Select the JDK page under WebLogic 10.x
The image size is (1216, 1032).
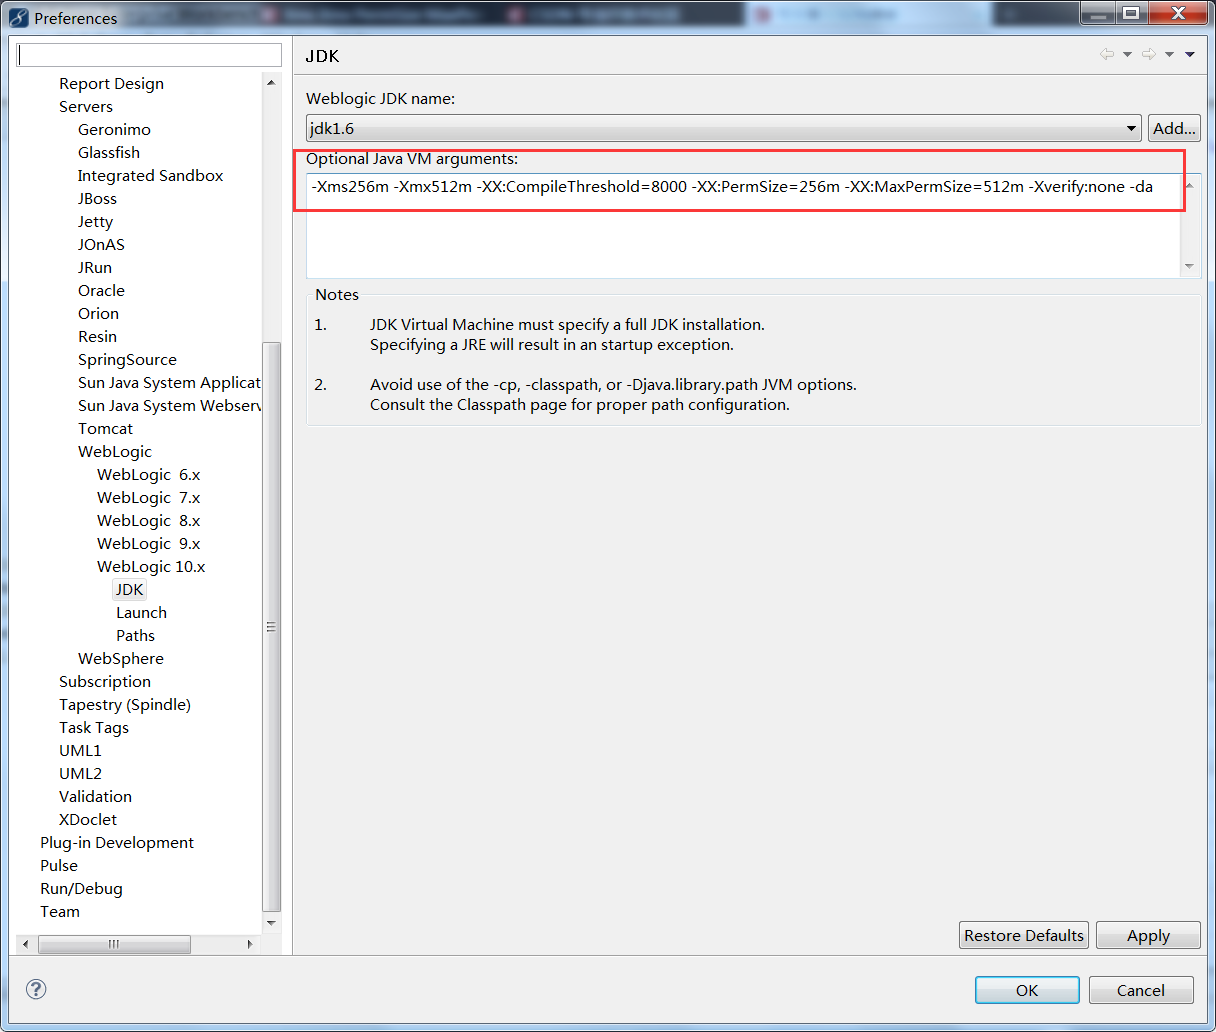pyautogui.click(x=129, y=590)
